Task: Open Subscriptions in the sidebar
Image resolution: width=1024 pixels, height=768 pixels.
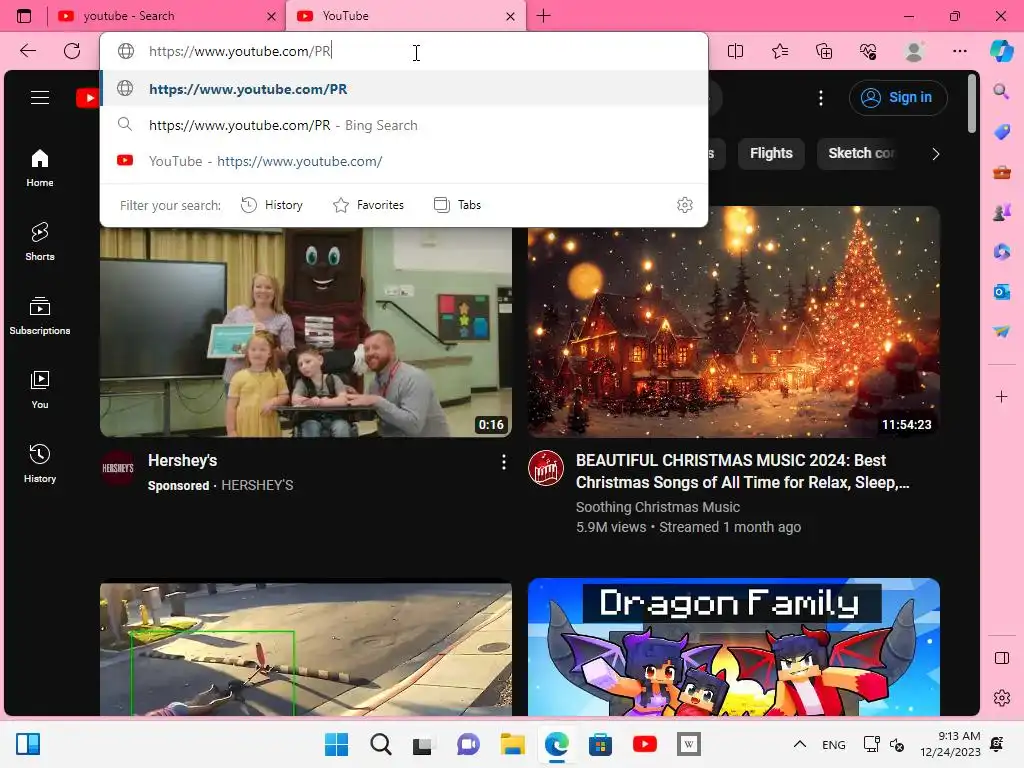Action: [x=40, y=316]
